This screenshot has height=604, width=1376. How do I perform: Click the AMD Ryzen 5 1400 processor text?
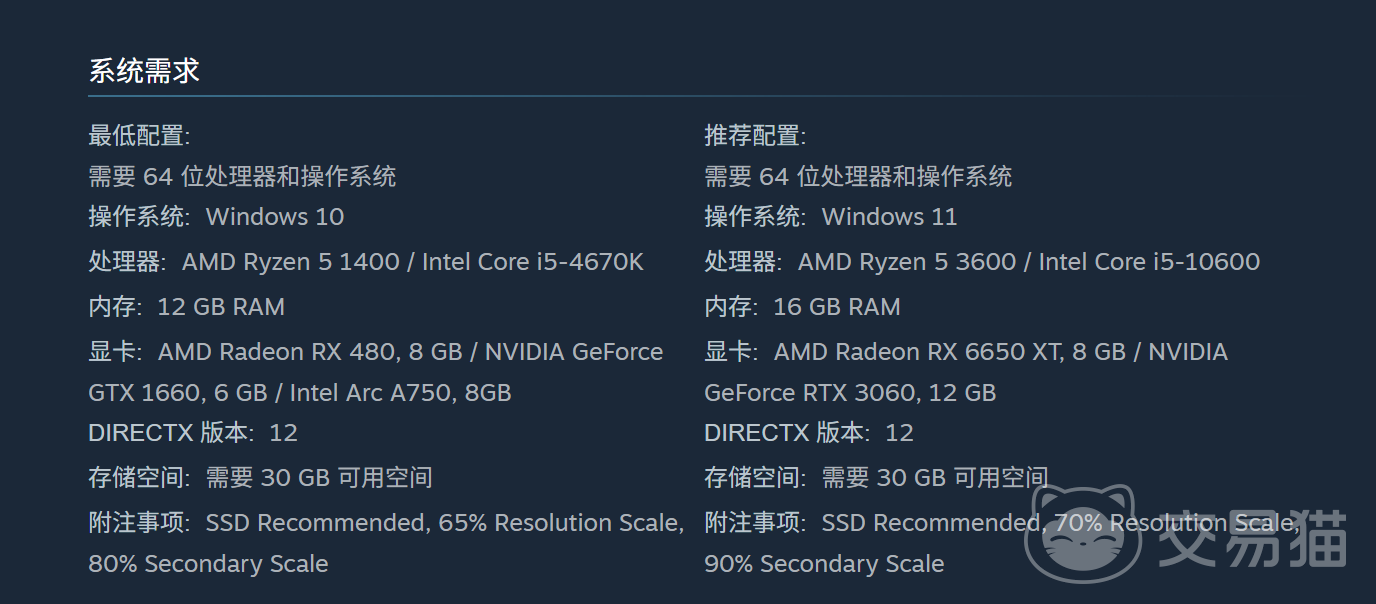click(290, 262)
